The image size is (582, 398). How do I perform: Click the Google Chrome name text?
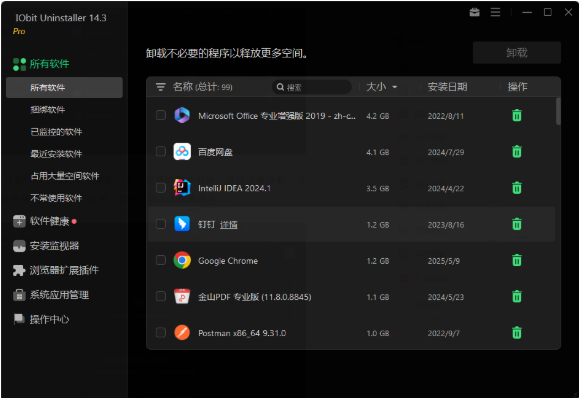228,261
